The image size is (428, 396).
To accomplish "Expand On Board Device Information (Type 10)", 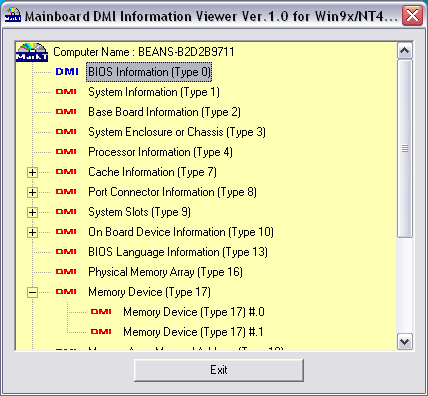I will click(x=32, y=232).
